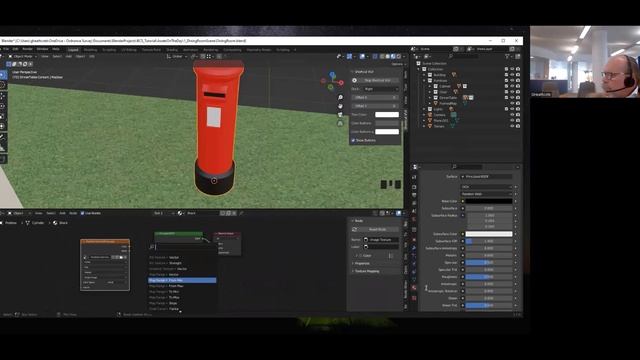Open the viewport Object menu
The image size is (640, 360).
coord(80,56)
